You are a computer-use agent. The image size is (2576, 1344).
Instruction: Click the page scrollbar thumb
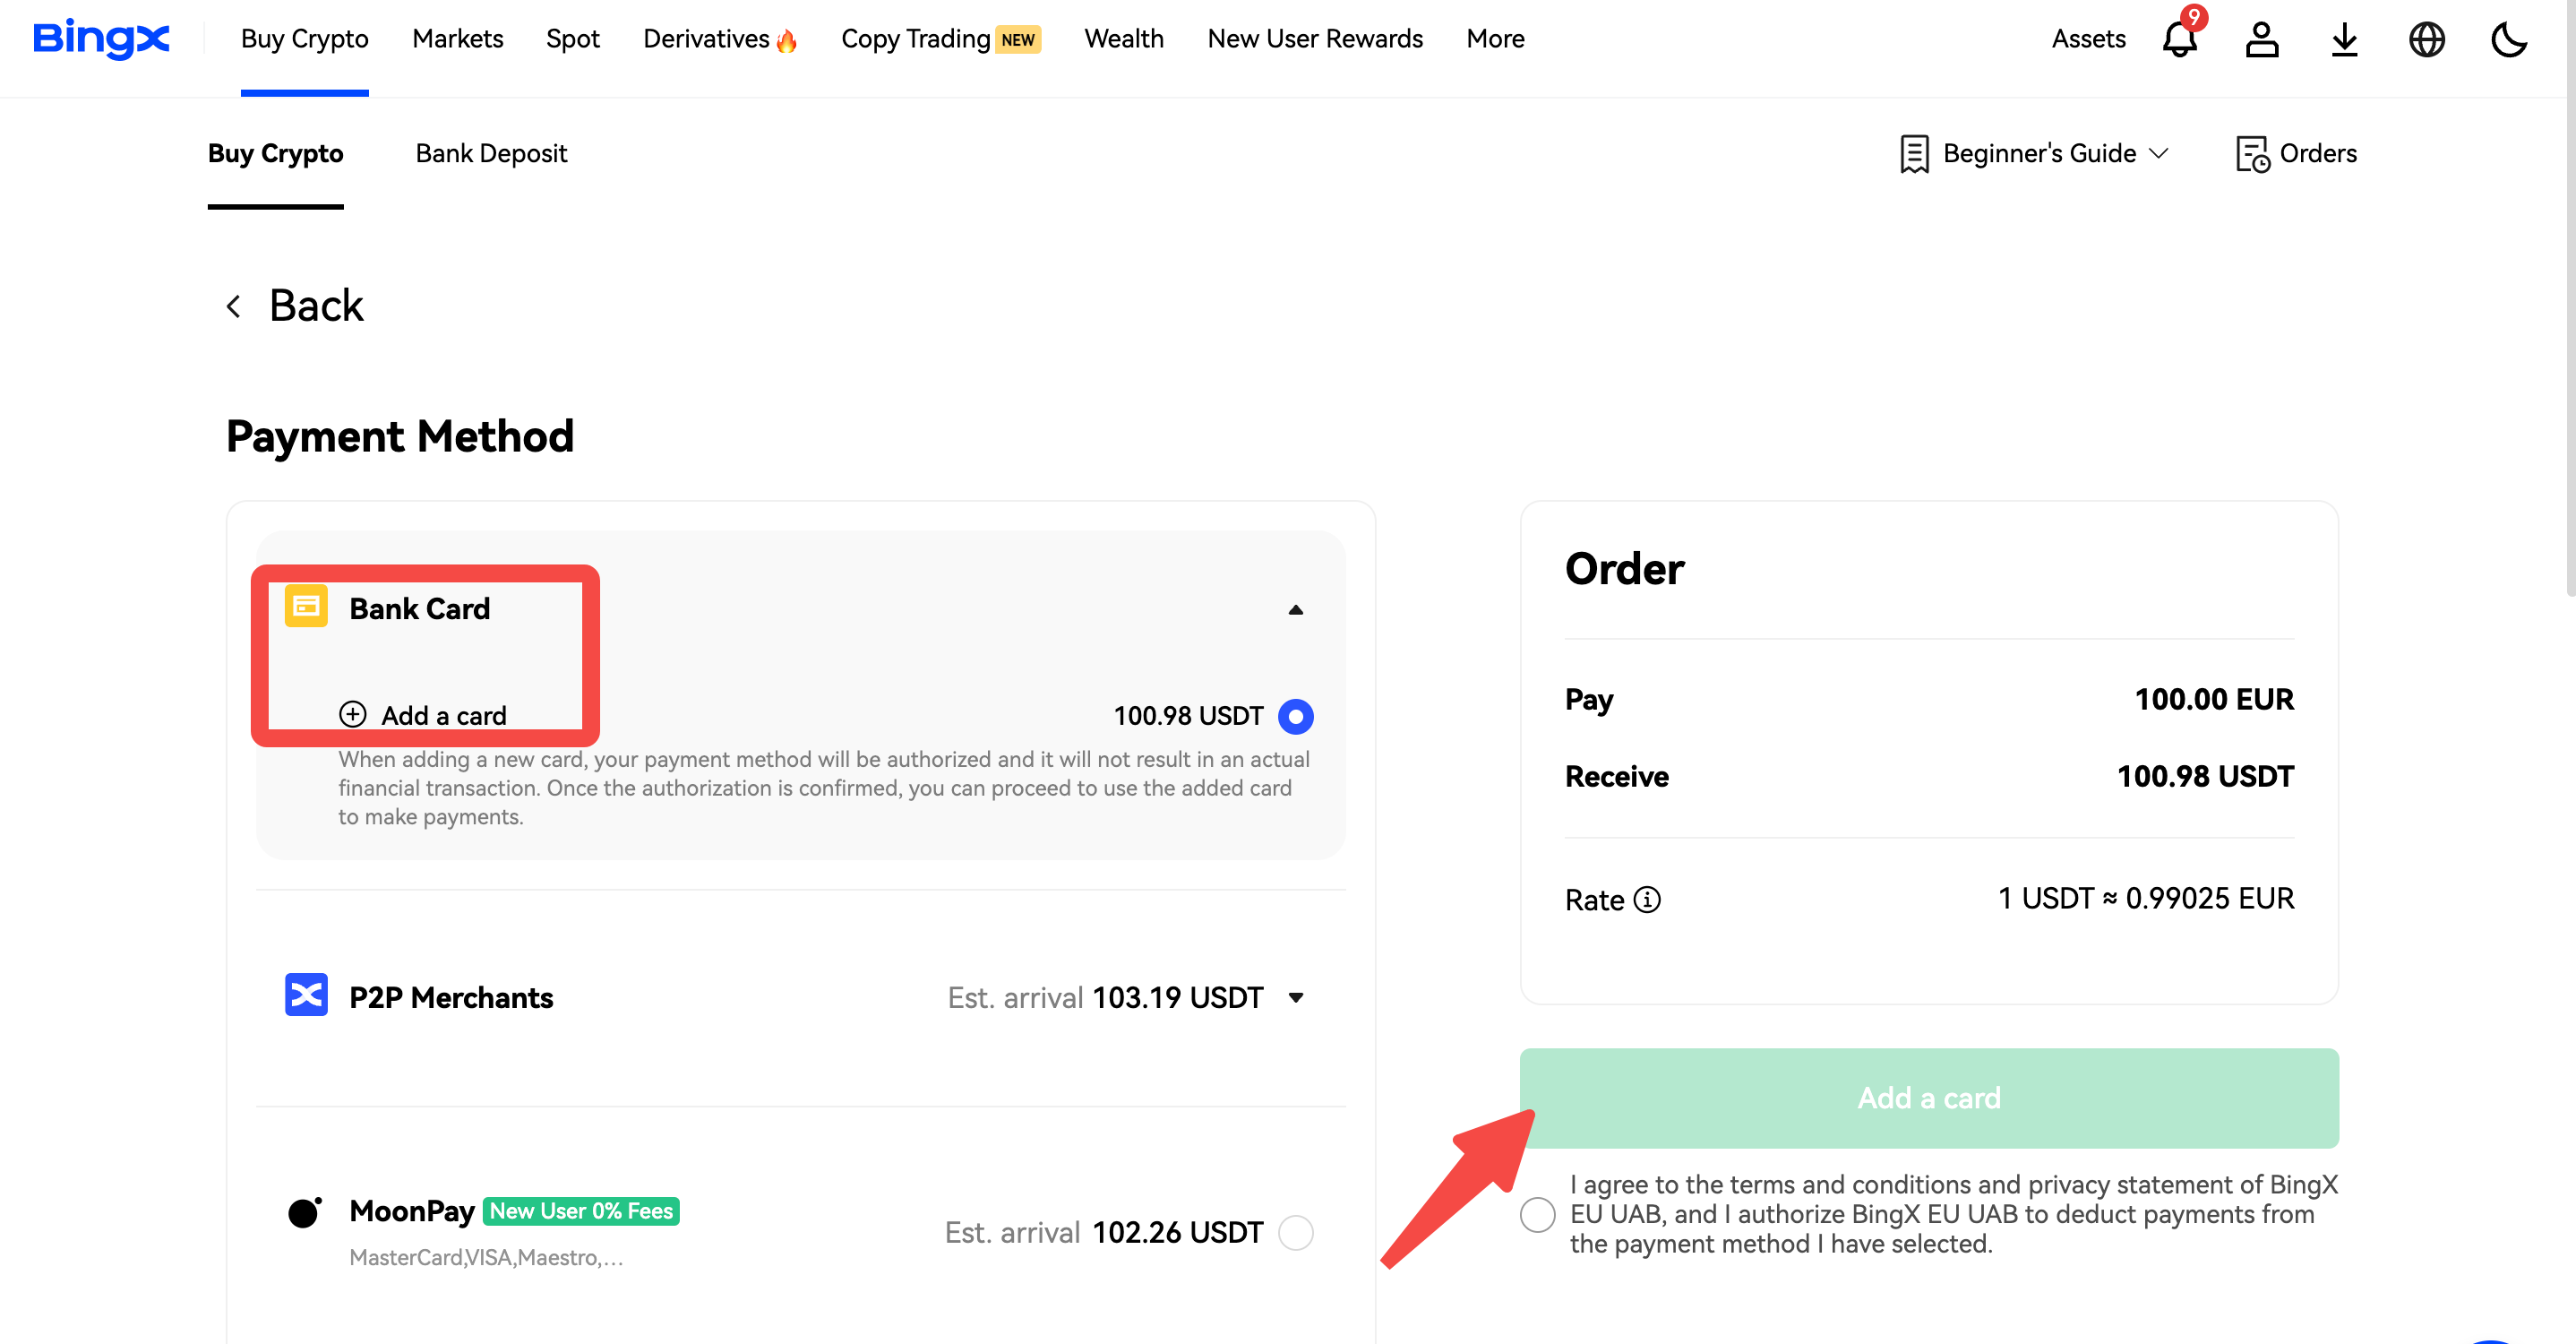pyautogui.click(x=2569, y=300)
